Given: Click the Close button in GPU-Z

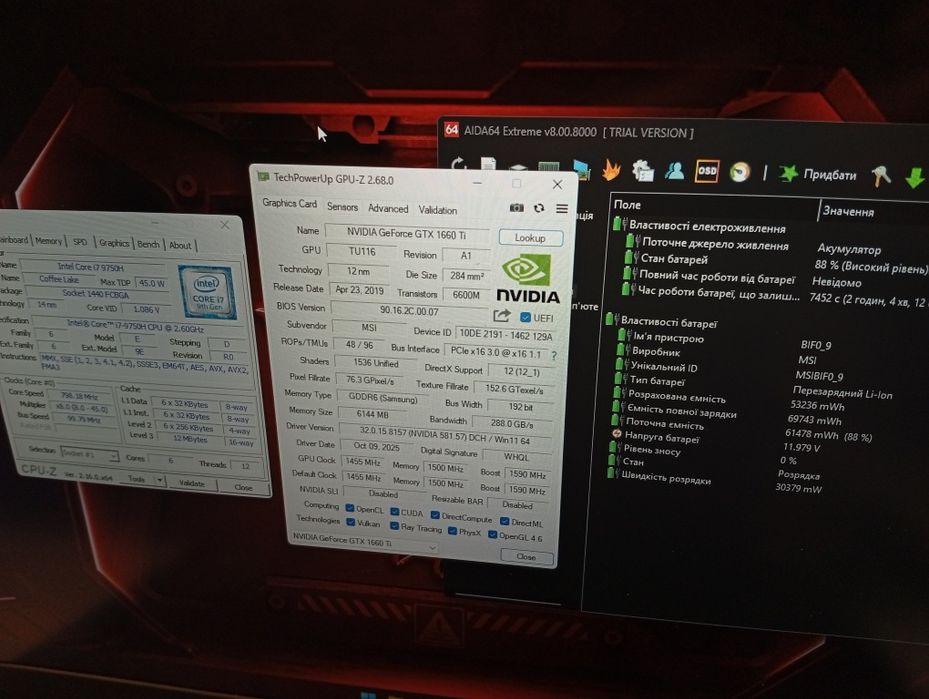Looking at the screenshot, I should (526, 557).
